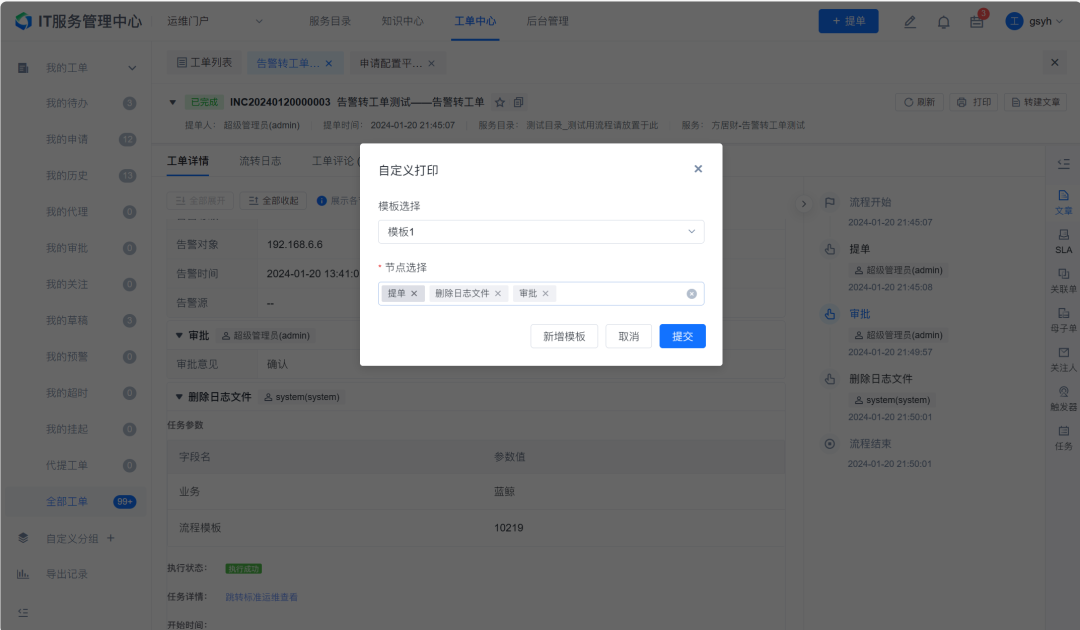Image resolution: width=1080 pixels, height=630 pixels.
Task: Click the 取消 button
Action: tap(628, 336)
